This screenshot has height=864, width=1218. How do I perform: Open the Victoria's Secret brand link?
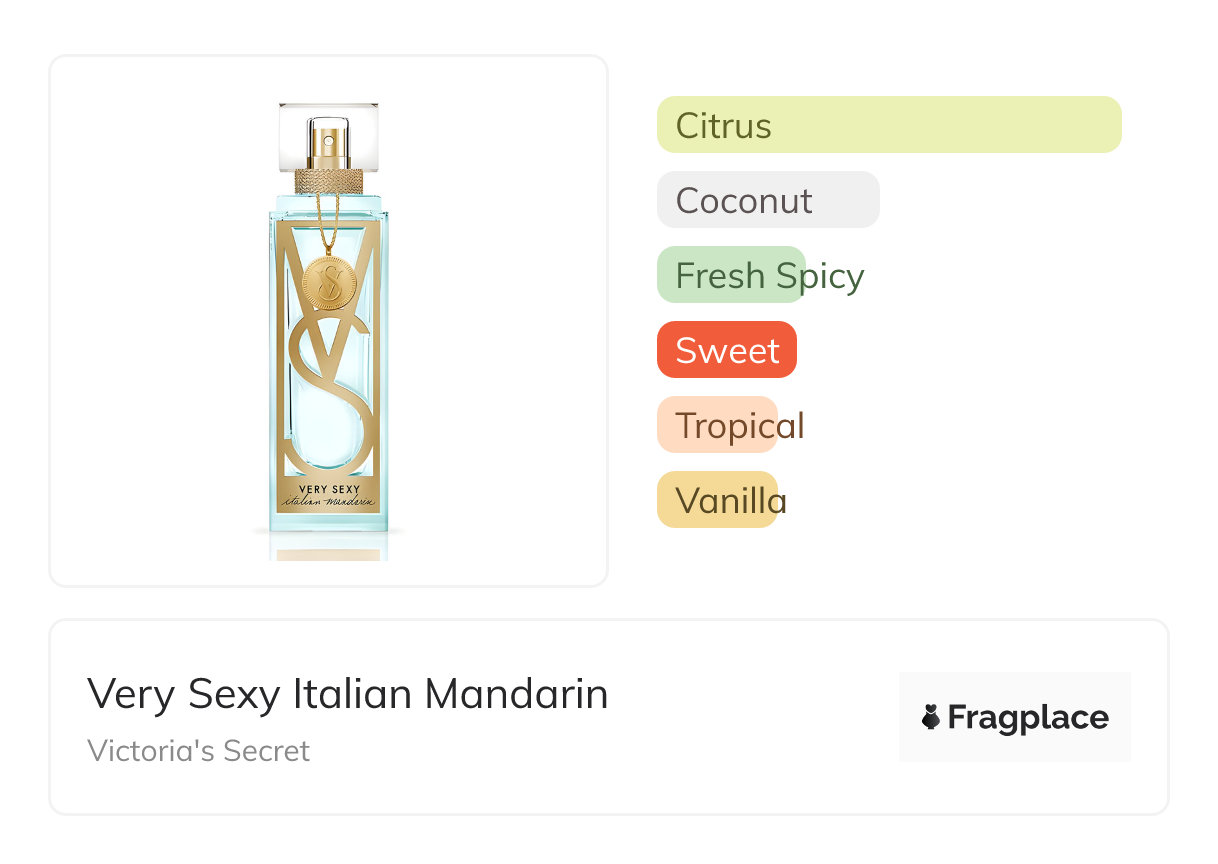[x=198, y=751]
